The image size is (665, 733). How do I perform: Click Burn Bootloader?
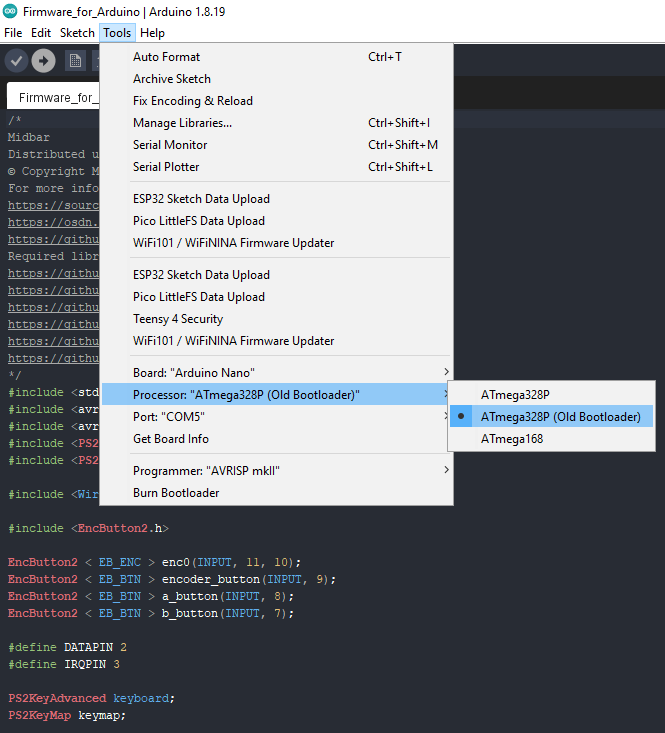(176, 493)
